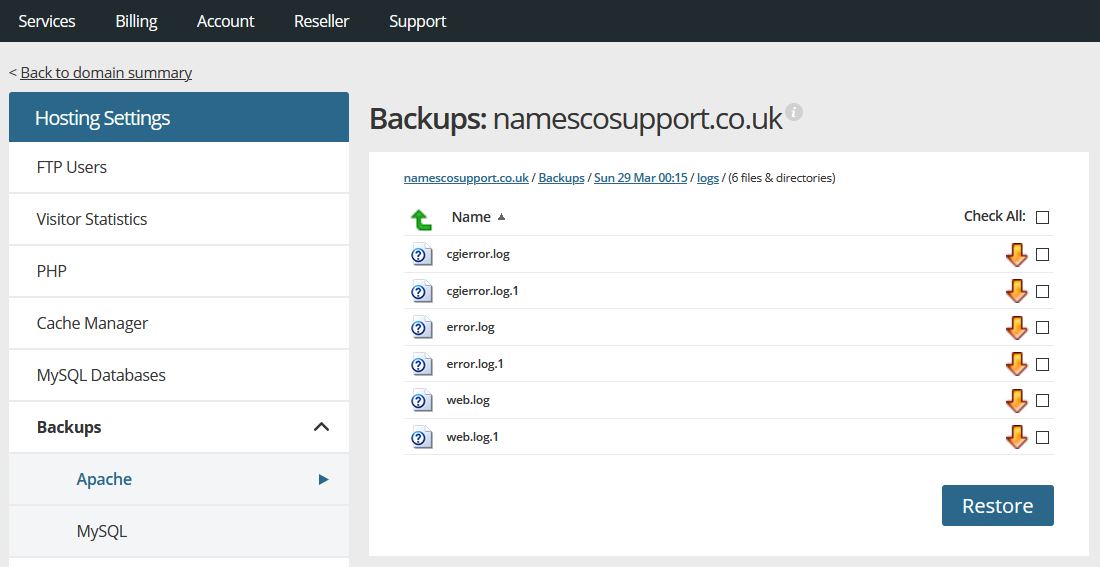Open the Services menu

tap(46, 21)
